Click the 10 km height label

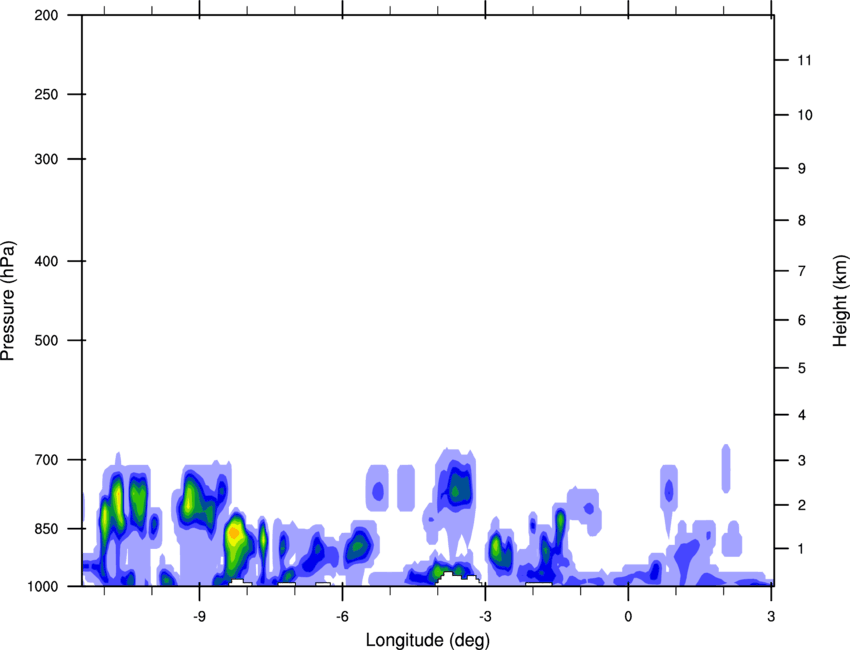click(804, 115)
